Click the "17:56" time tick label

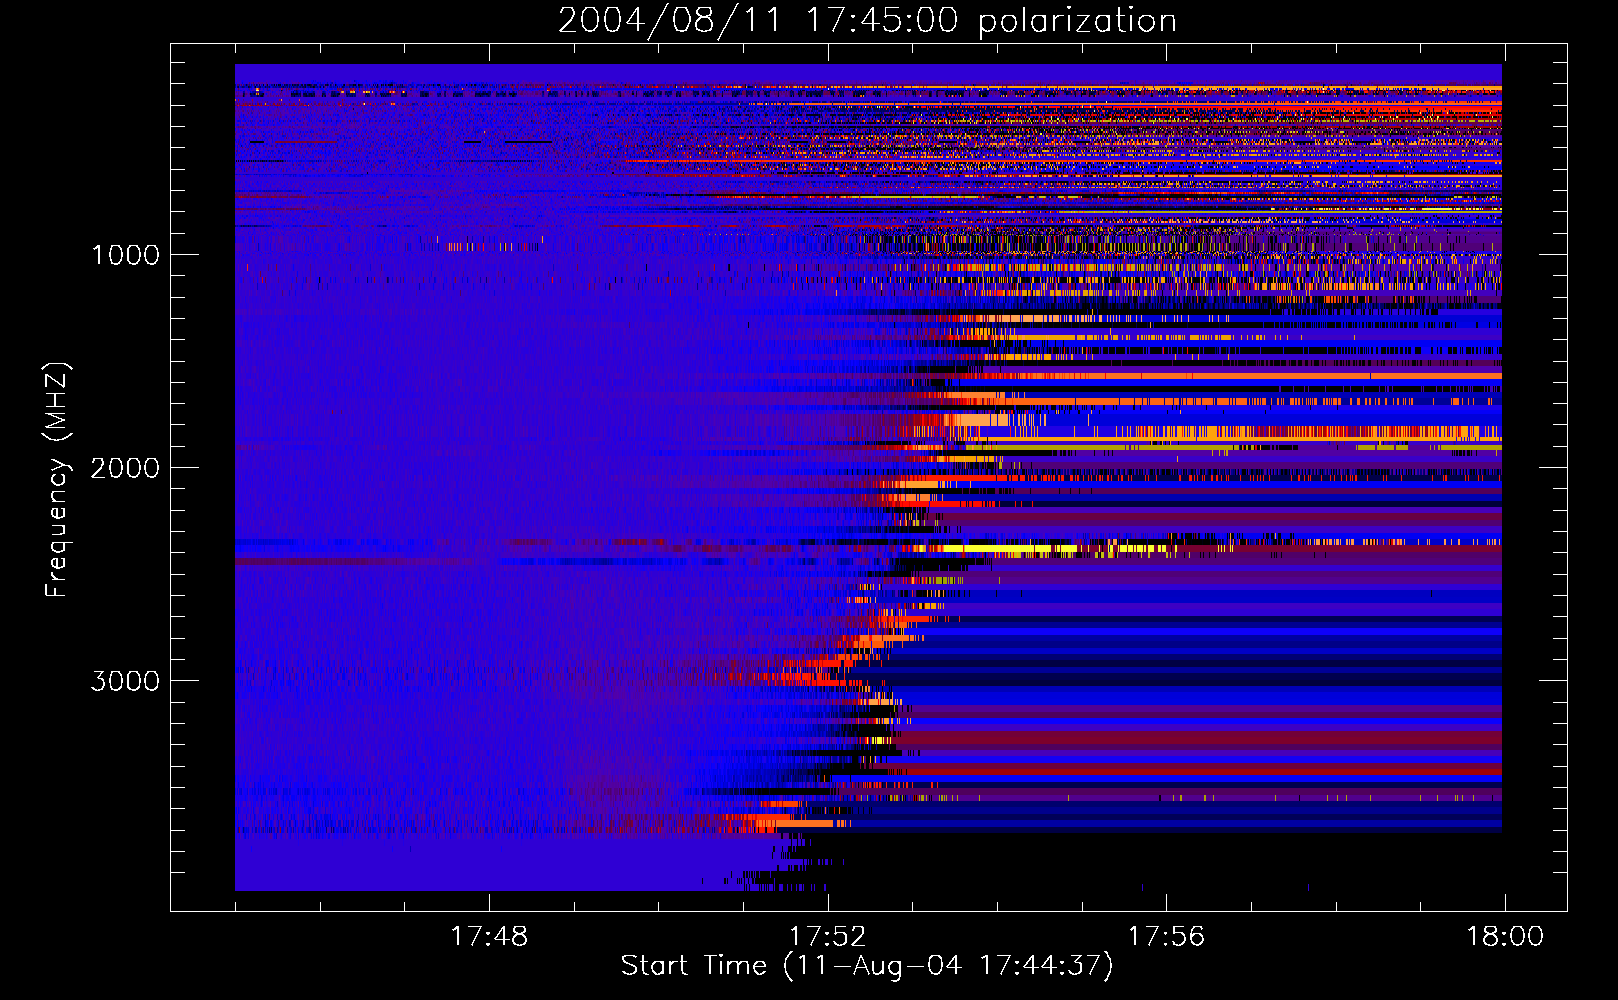1167,937
